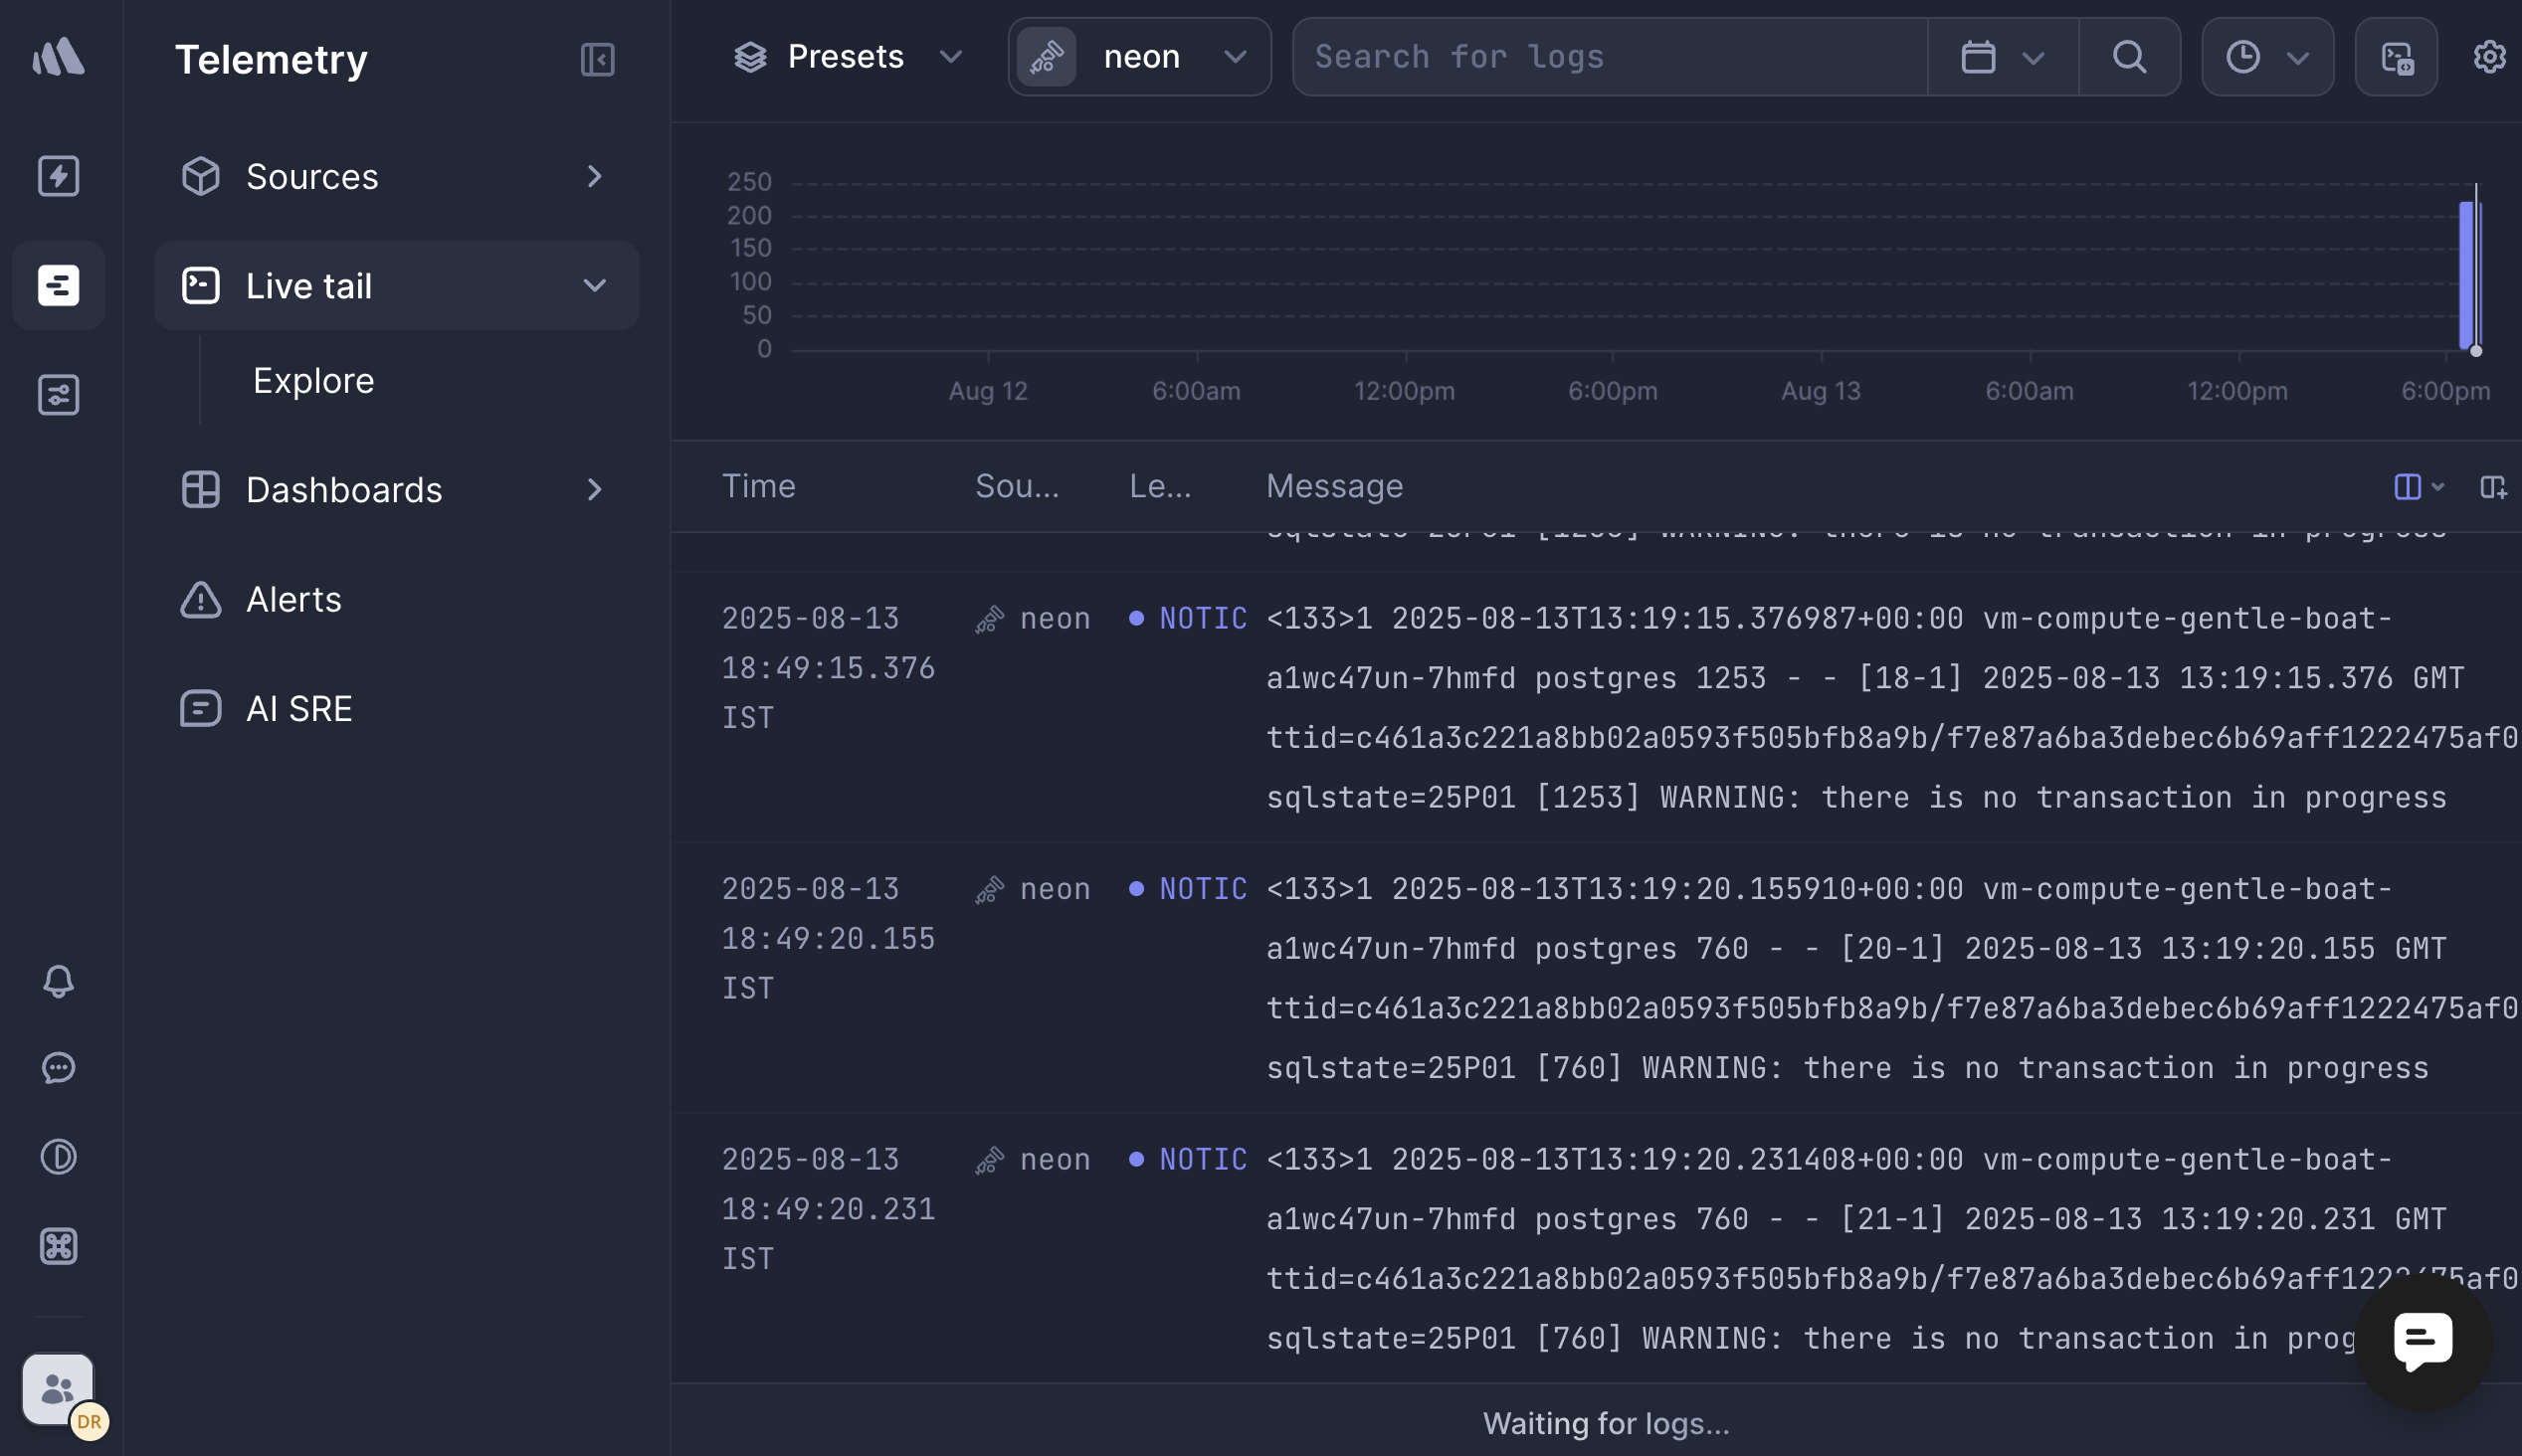The width and height of the screenshot is (2522, 1456).
Task: Open the live terminal view toggle near settings
Action: (2396, 57)
